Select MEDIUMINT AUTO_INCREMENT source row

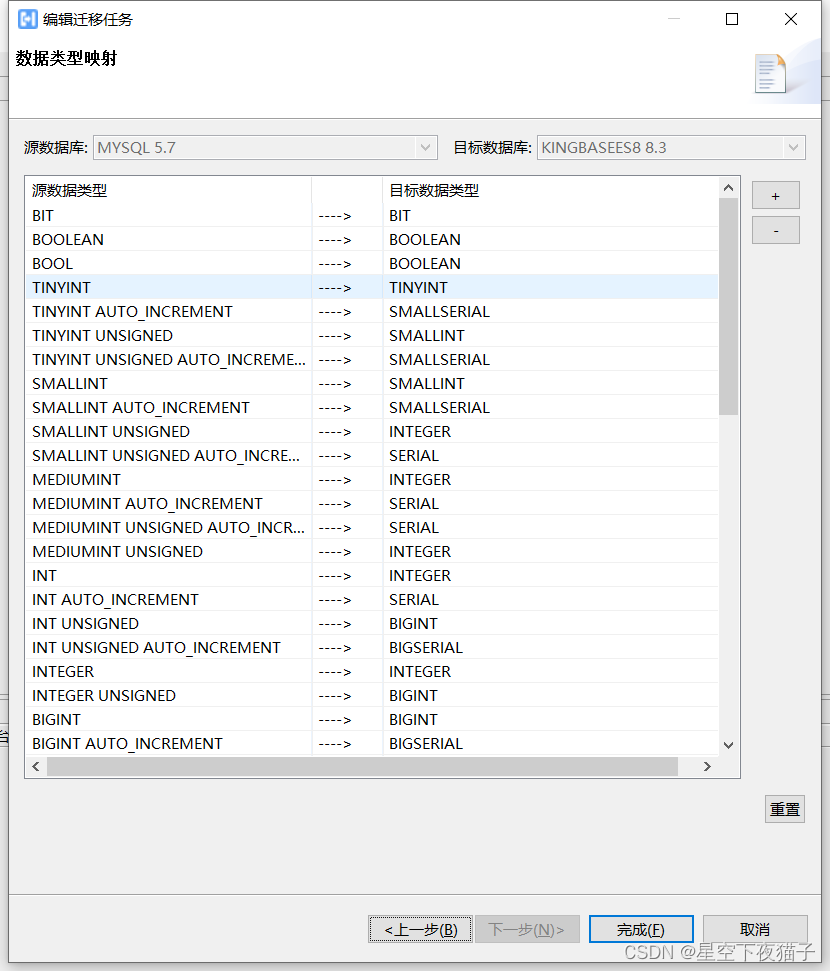click(168, 503)
